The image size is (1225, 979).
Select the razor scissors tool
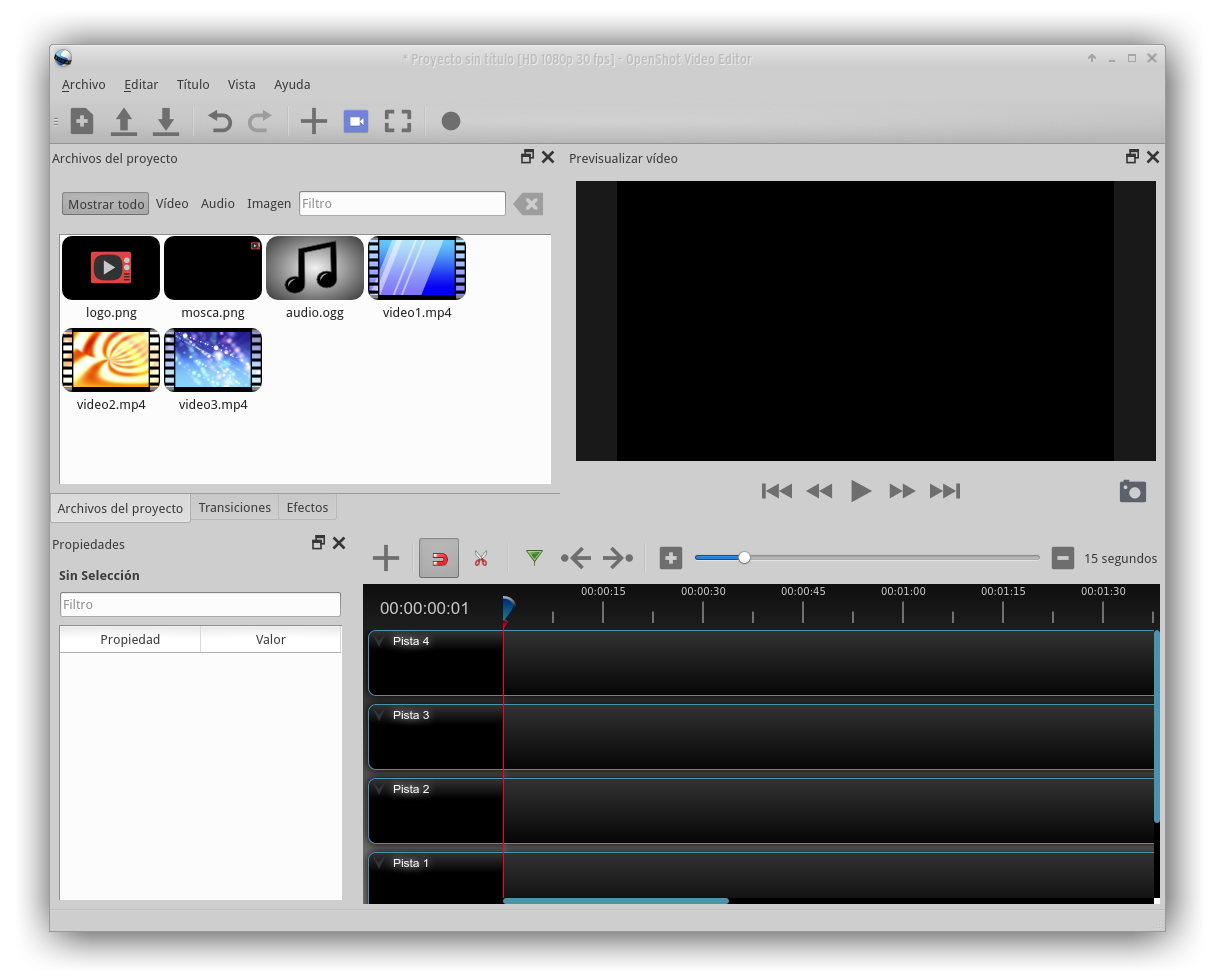pyautogui.click(x=481, y=558)
